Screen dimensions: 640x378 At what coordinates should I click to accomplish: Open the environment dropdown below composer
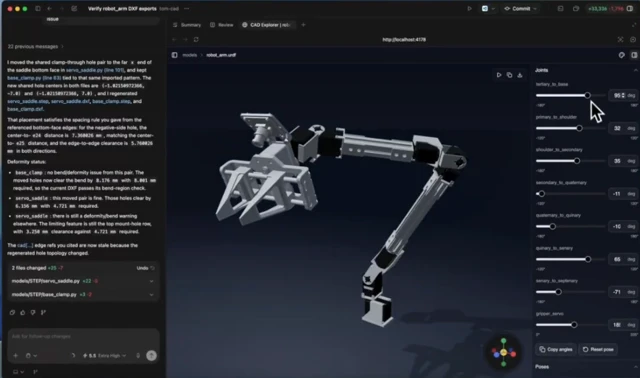tap(18, 372)
